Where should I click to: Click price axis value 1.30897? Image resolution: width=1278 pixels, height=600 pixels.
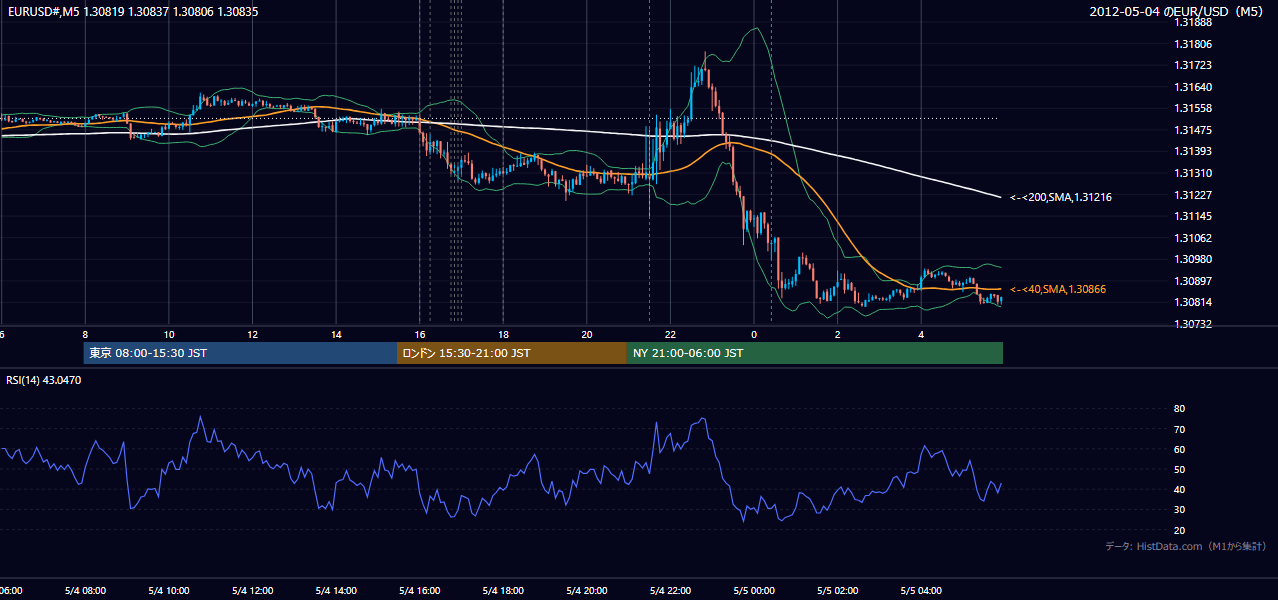click(1193, 281)
